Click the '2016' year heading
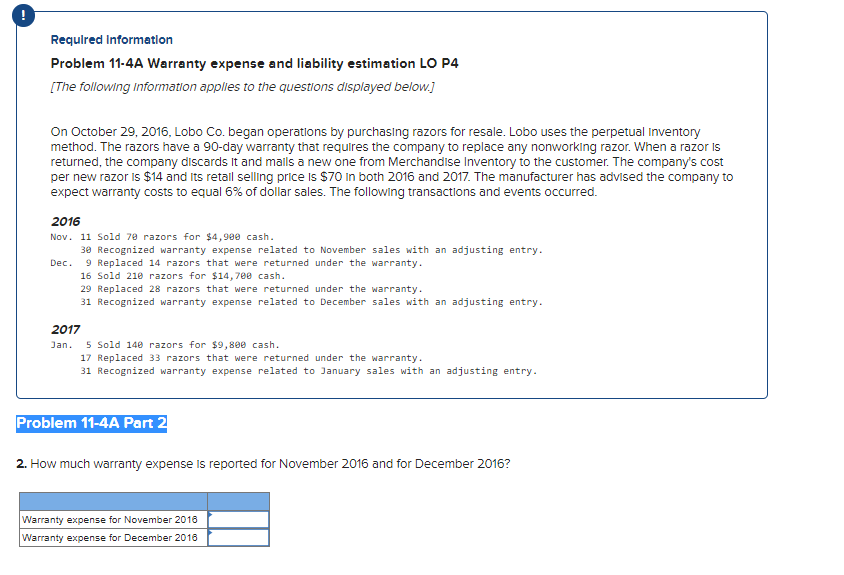Image resolution: width=844 pixels, height=575 pixels. coord(65,221)
